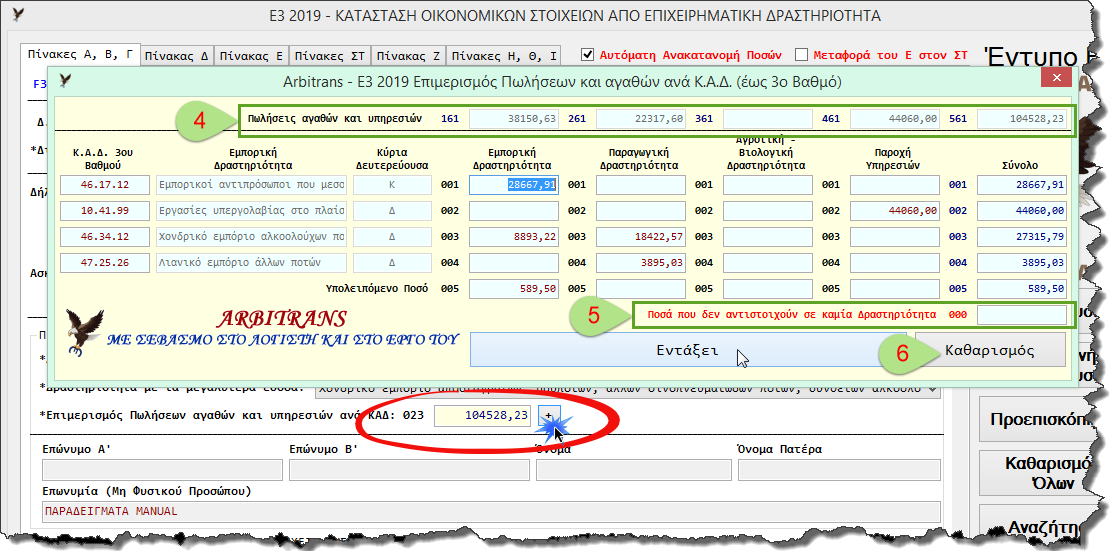
Task: Click field 003 Εμπορική Δραστηριότητα 8893,22
Action: 513,237
